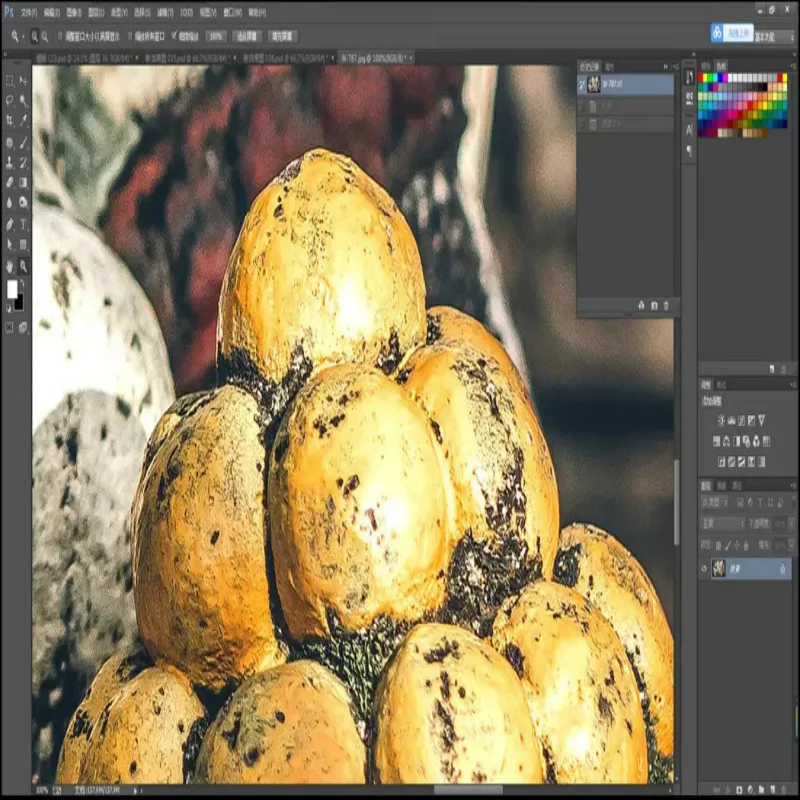Select the Eraser tool
Viewport: 800px width, 800px height.
click(x=10, y=183)
